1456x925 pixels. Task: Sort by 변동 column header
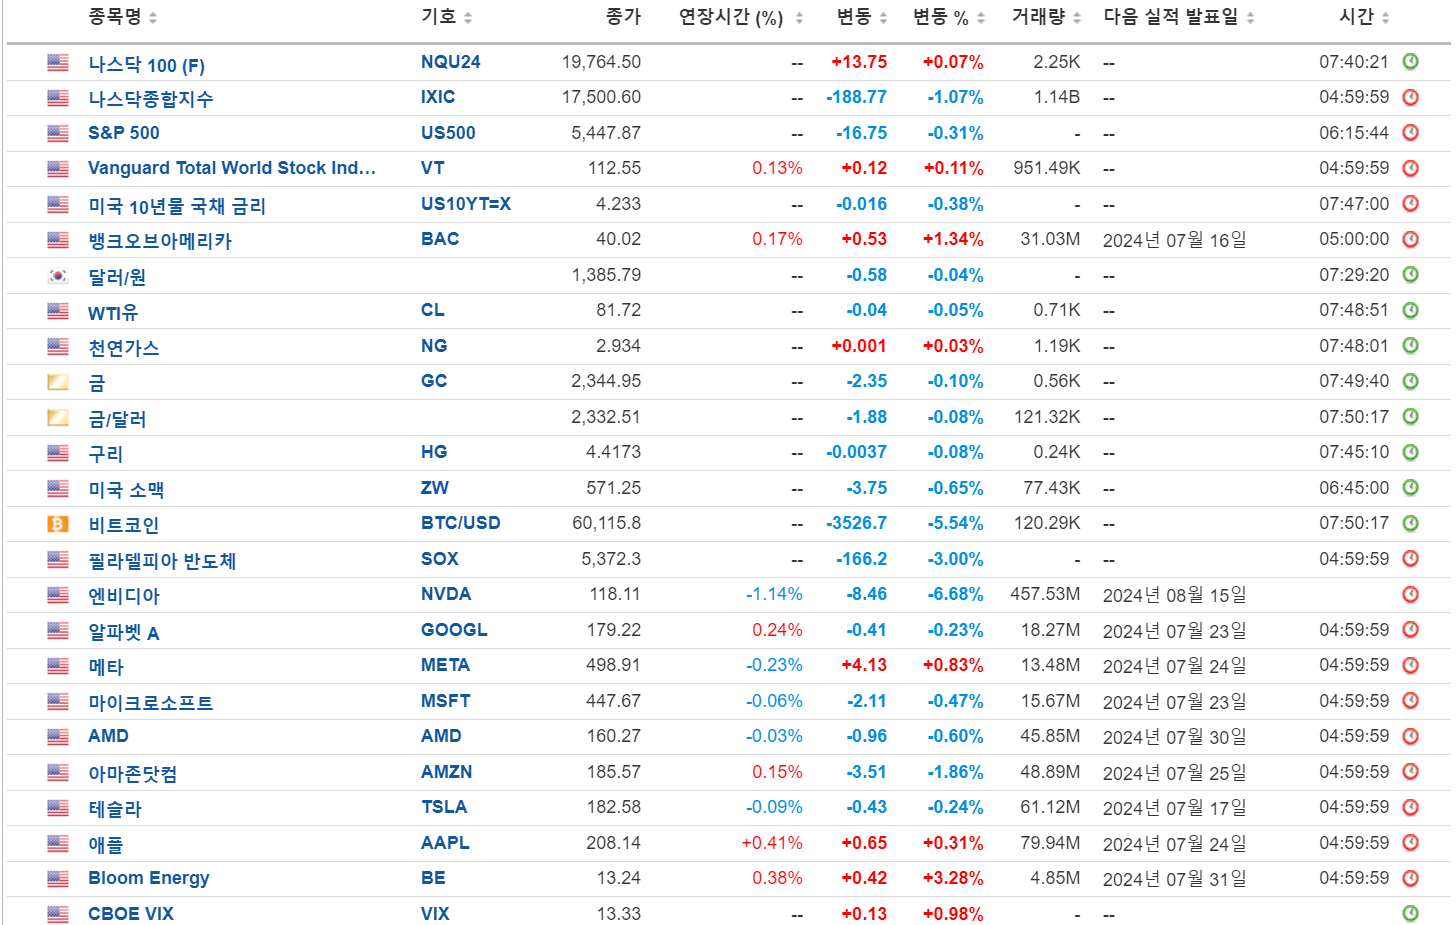click(861, 17)
